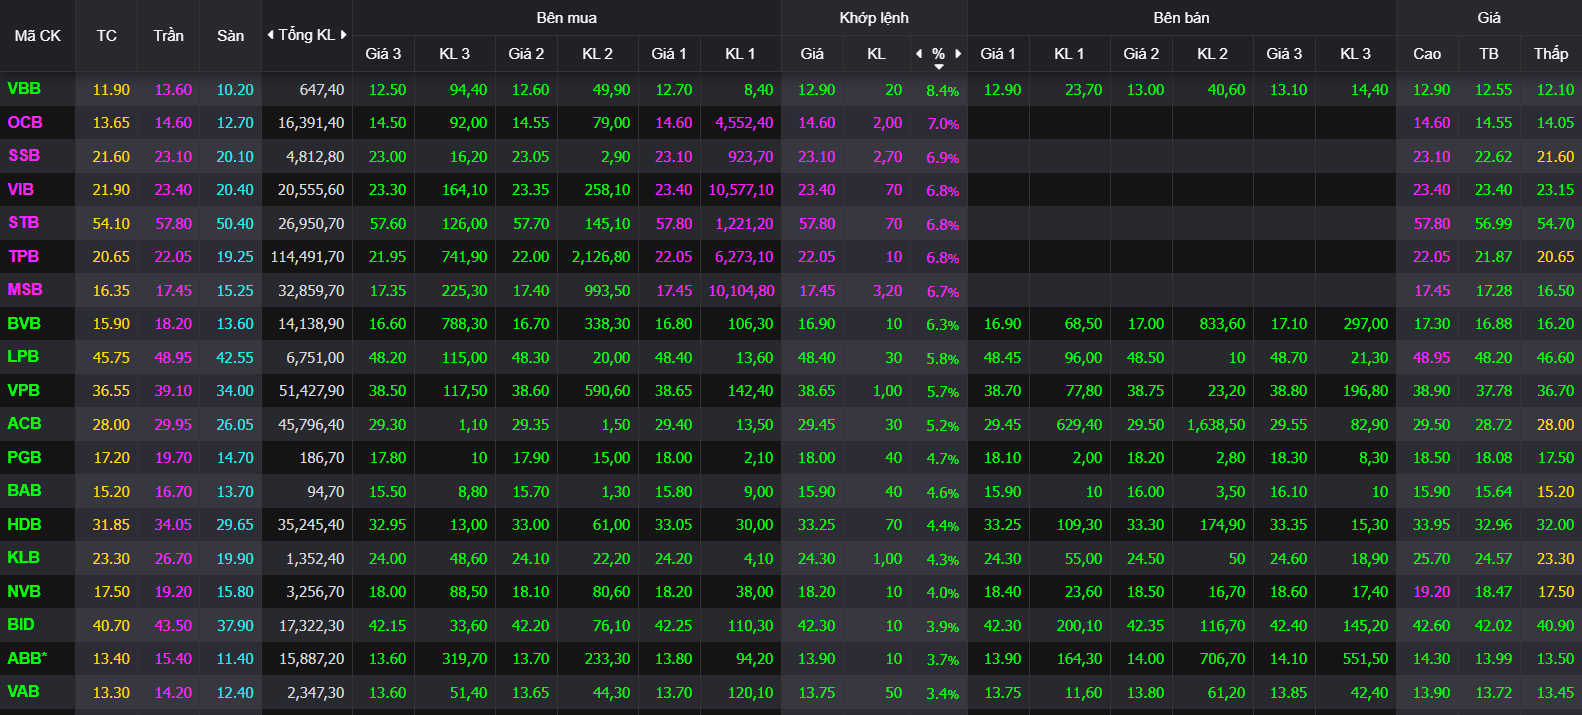The width and height of the screenshot is (1582, 715).
Task: Select ticker ACB in the list
Action: click(24, 424)
